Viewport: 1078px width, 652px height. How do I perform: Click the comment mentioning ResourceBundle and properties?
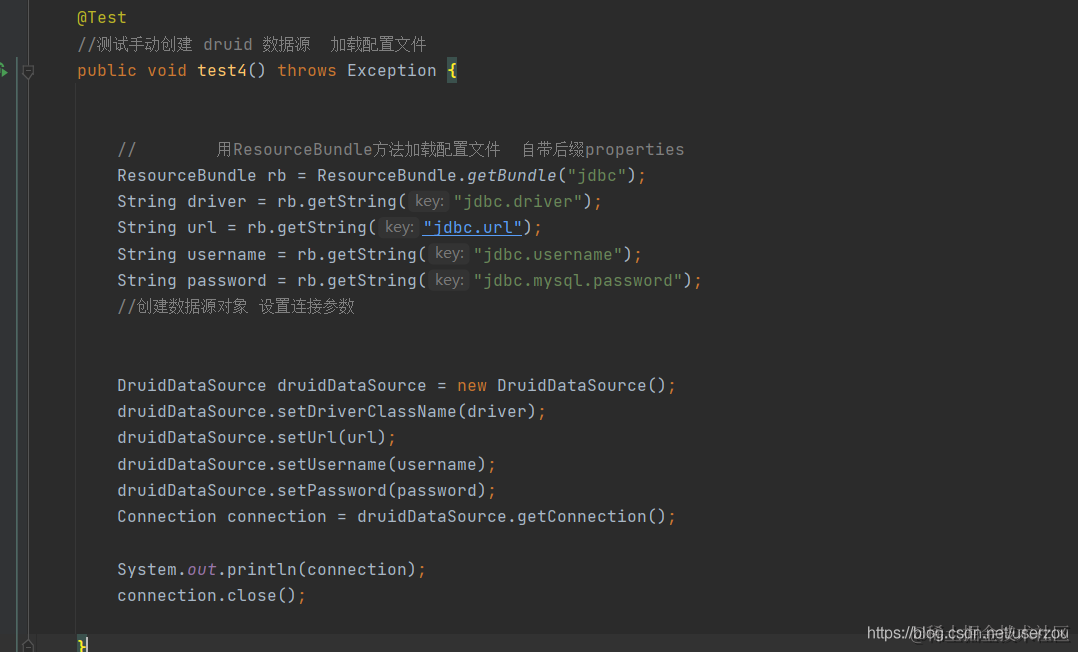pyautogui.click(x=401, y=150)
